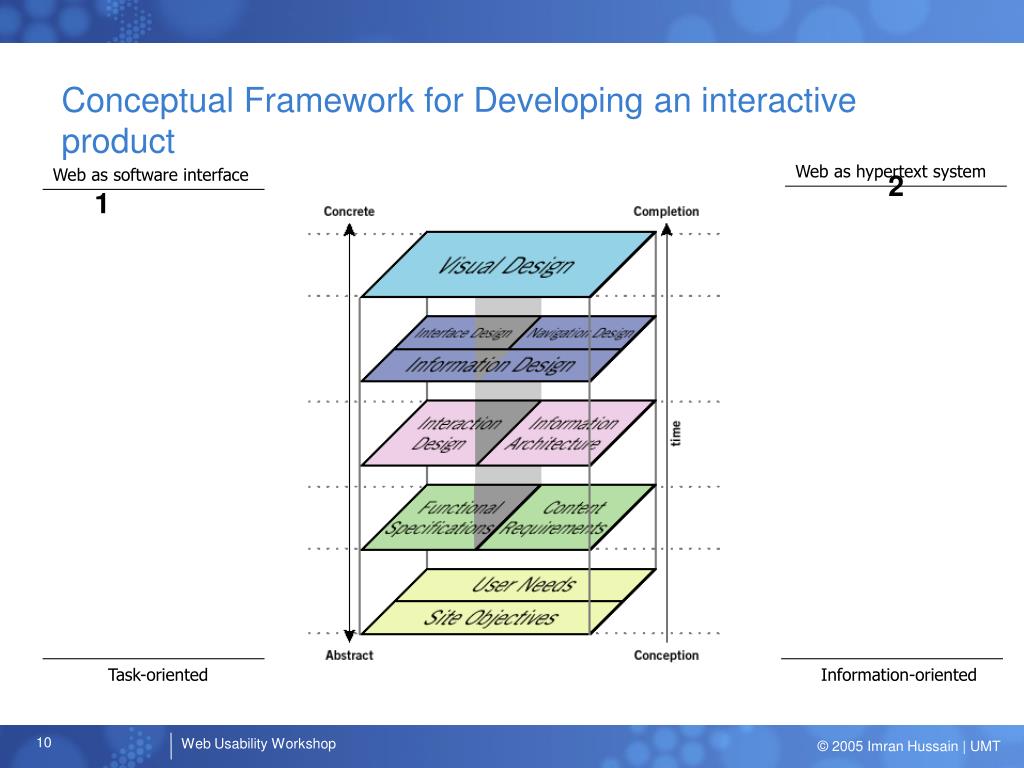Viewport: 1024px width, 768px height.
Task: Click the slide number 10
Action: (44, 743)
